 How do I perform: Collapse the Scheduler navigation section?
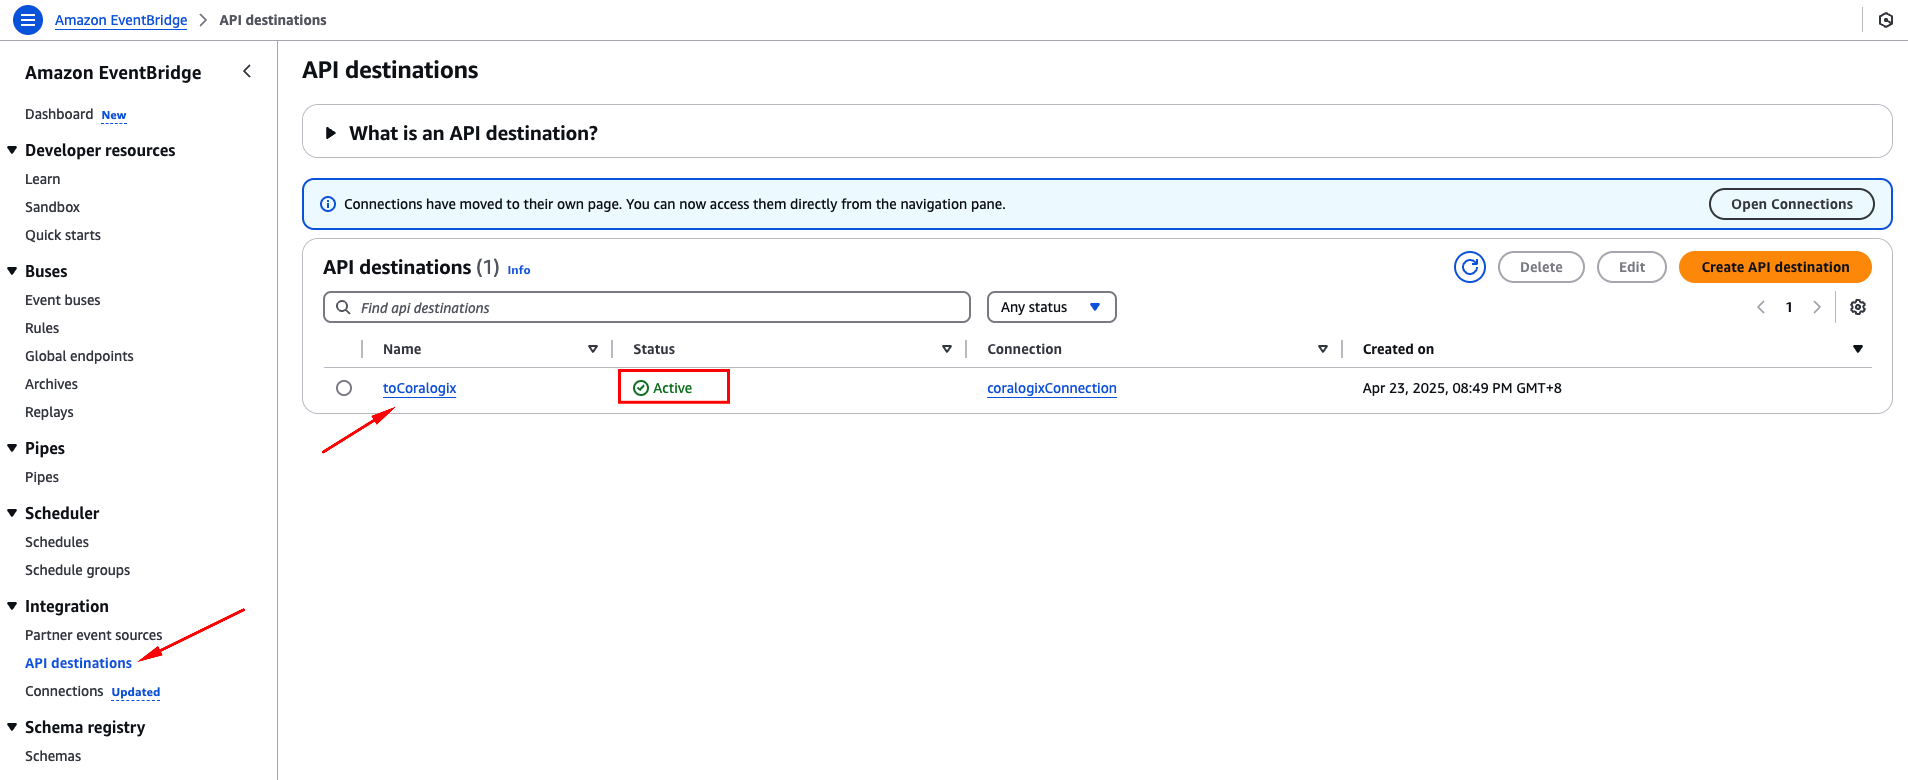(12, 513)
